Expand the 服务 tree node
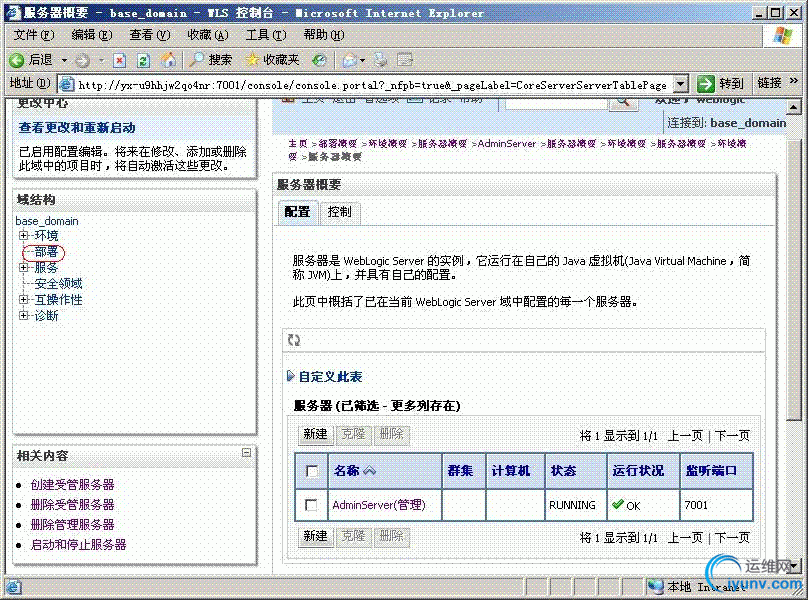The width and height of the screenshot is (808, 600). pos(23,268)
